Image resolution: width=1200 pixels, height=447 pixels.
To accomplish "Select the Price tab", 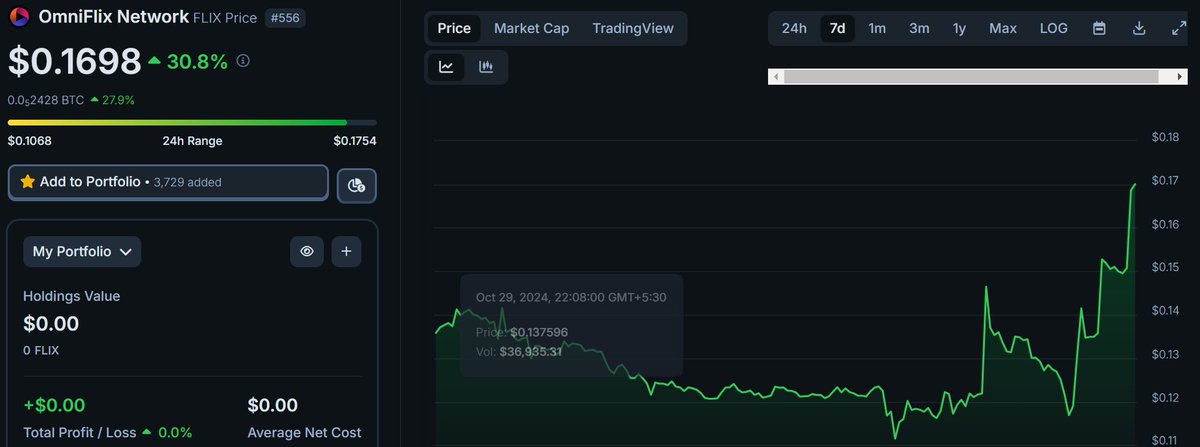I will (454, 28).
